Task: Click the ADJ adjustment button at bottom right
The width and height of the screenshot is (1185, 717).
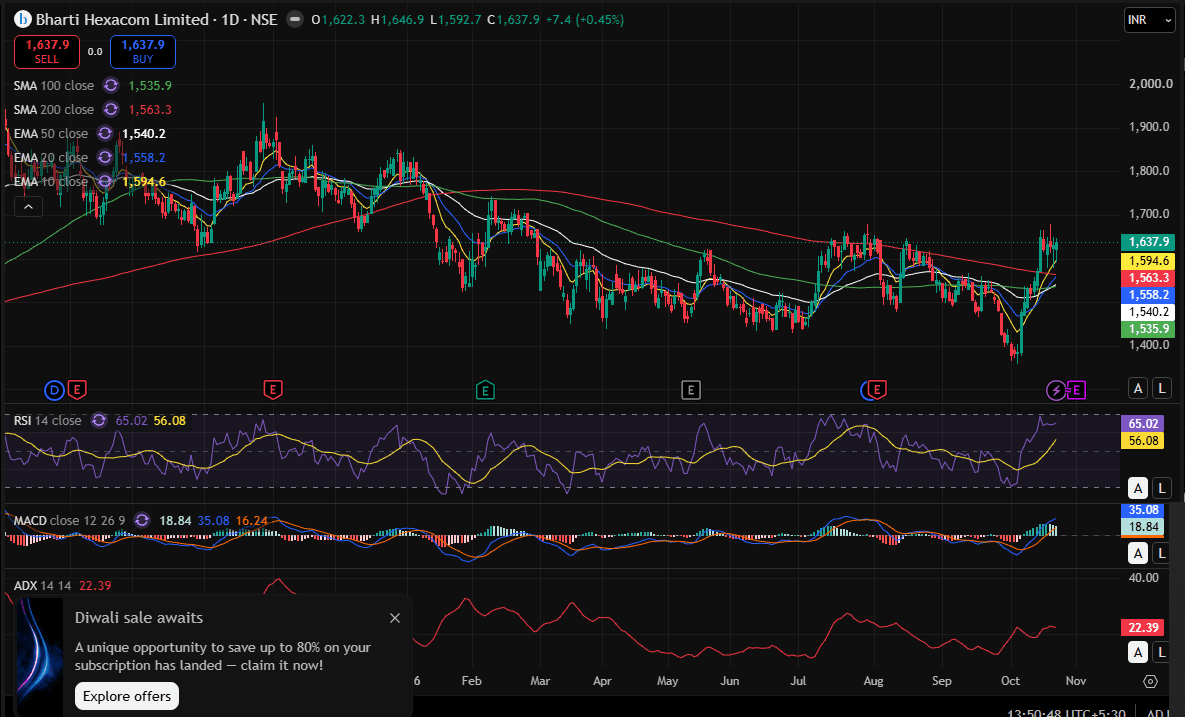Action: click(x=1157, y=713)
